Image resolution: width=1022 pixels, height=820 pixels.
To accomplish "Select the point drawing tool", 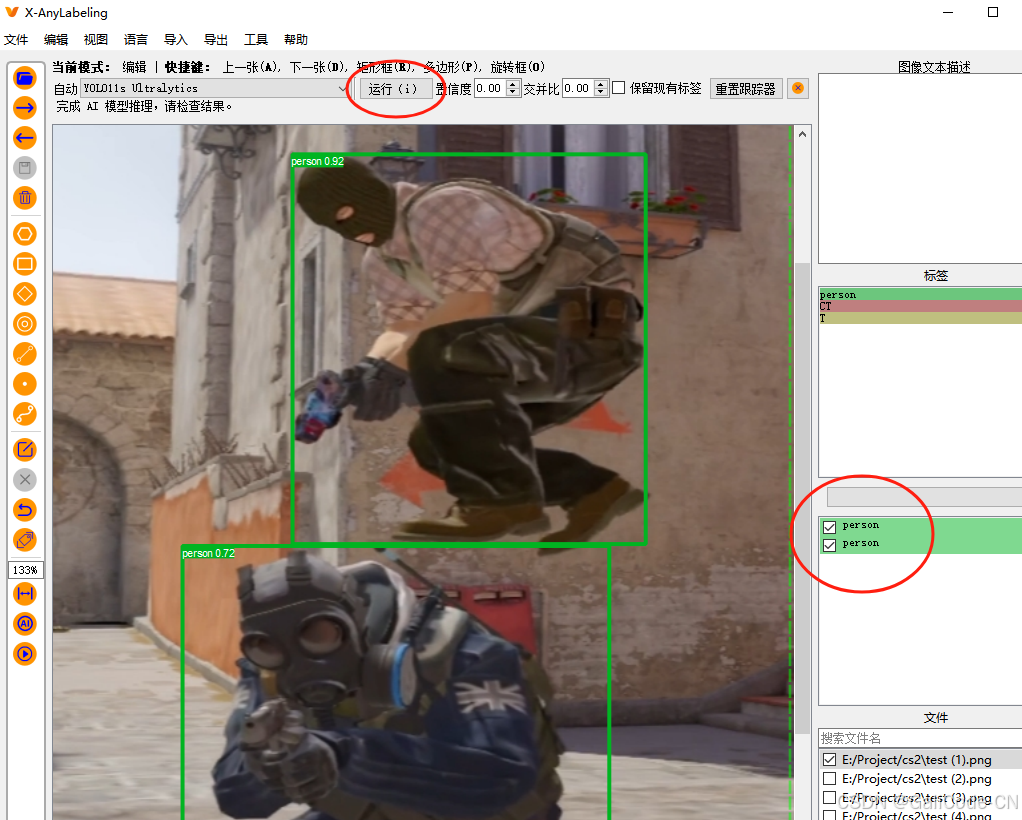I will tap(25, 384).
